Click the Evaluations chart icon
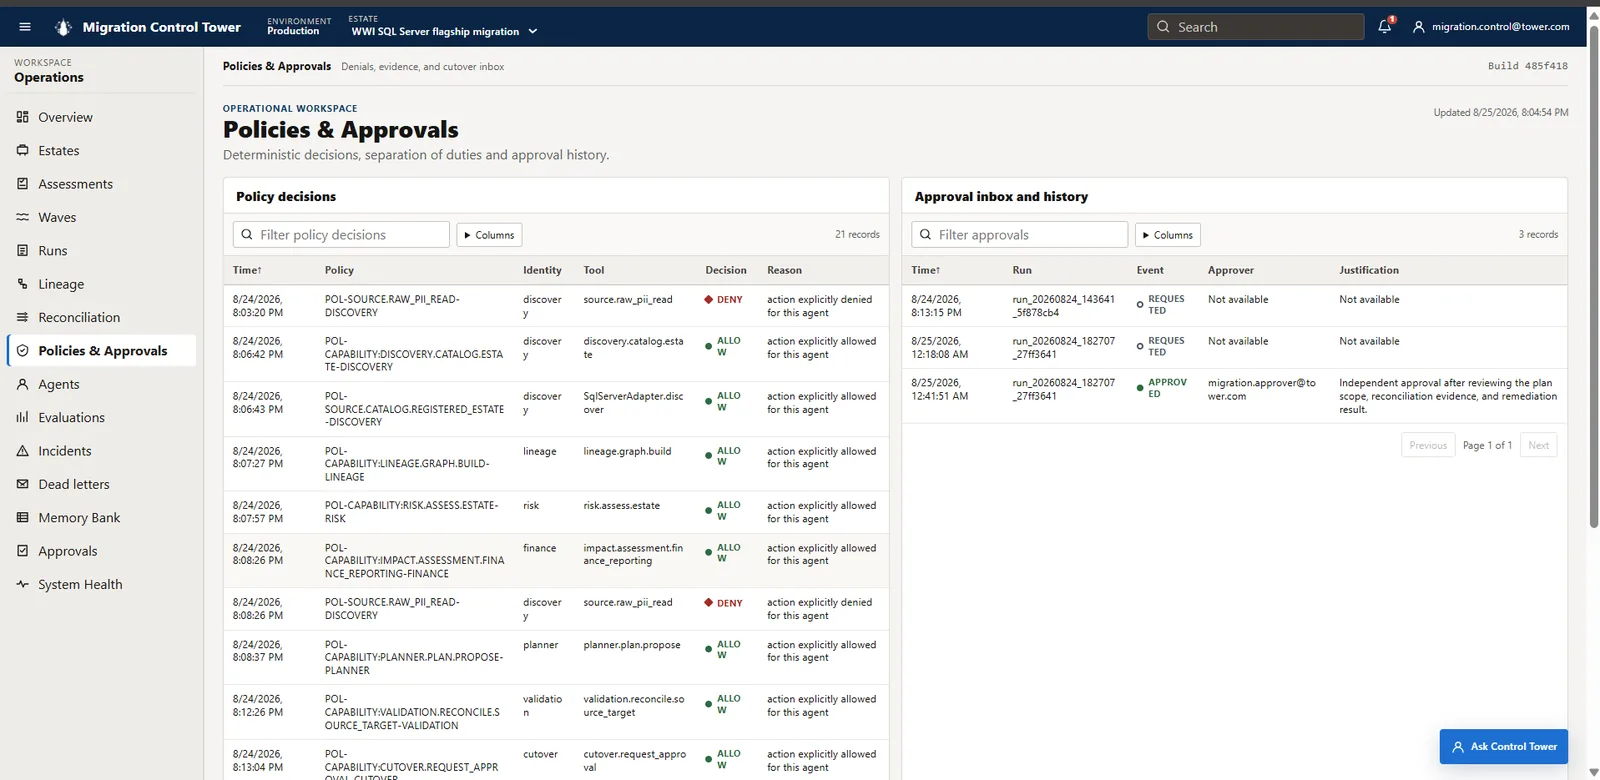The width and height of the screenshot is (1600, 780). click(22, 417)
